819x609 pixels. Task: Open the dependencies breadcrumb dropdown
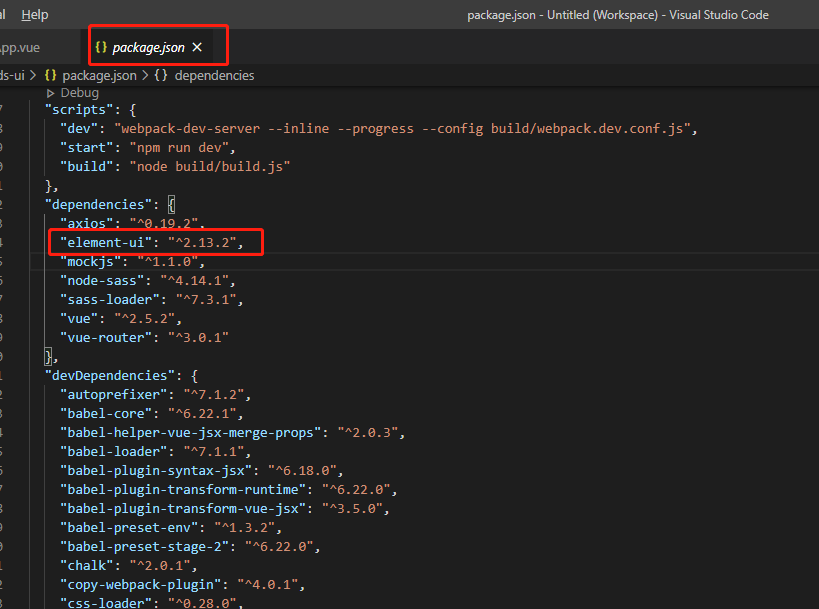click(214, 75)
